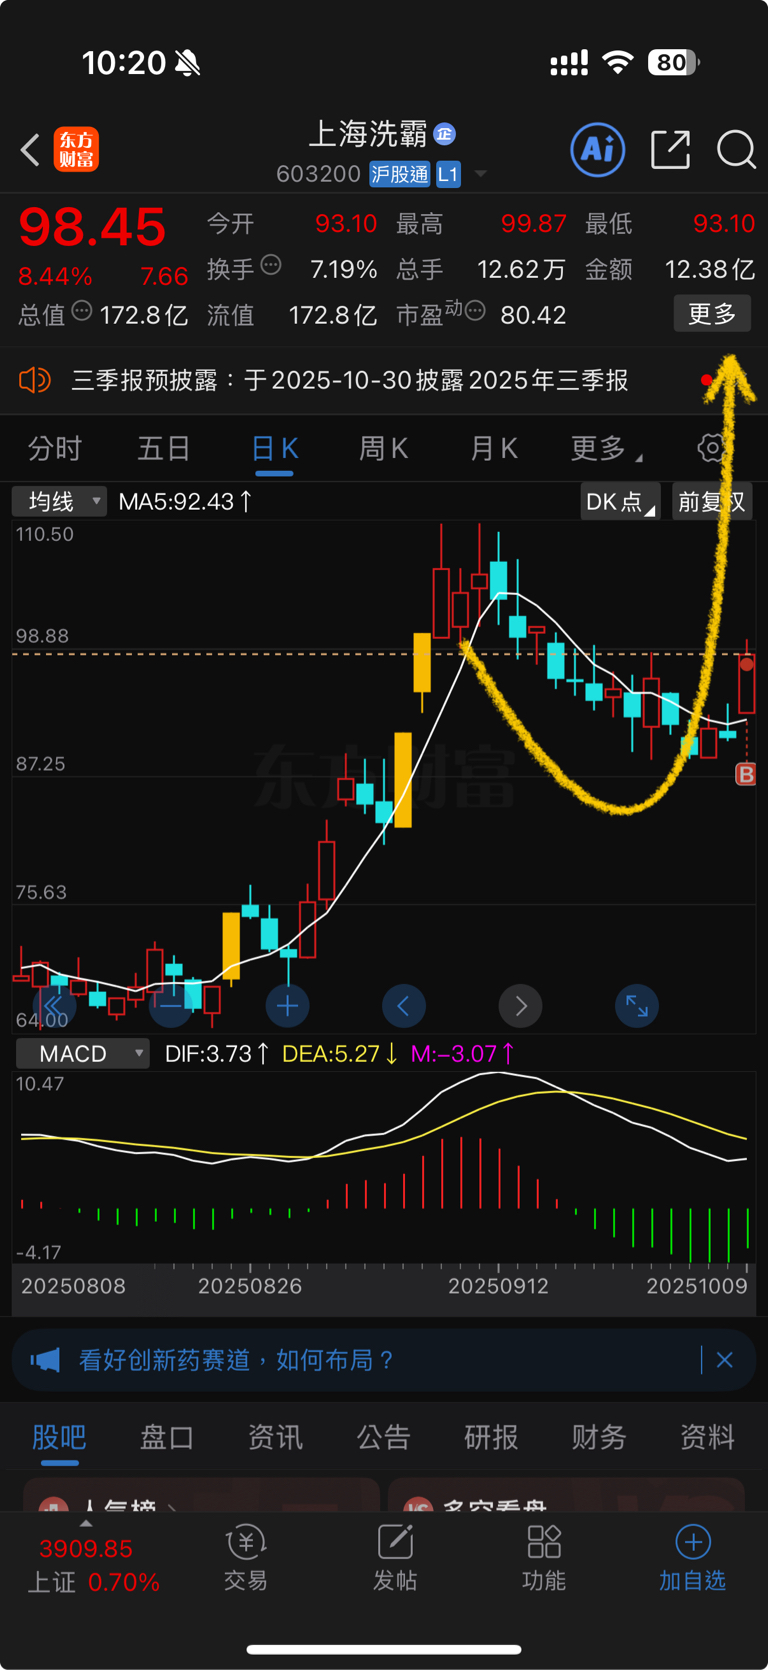The width and height of the screenshot is (768, 1670).
Task: Tap the 换手 info icon
Action: pyautogui.click(x=271, y=265)
